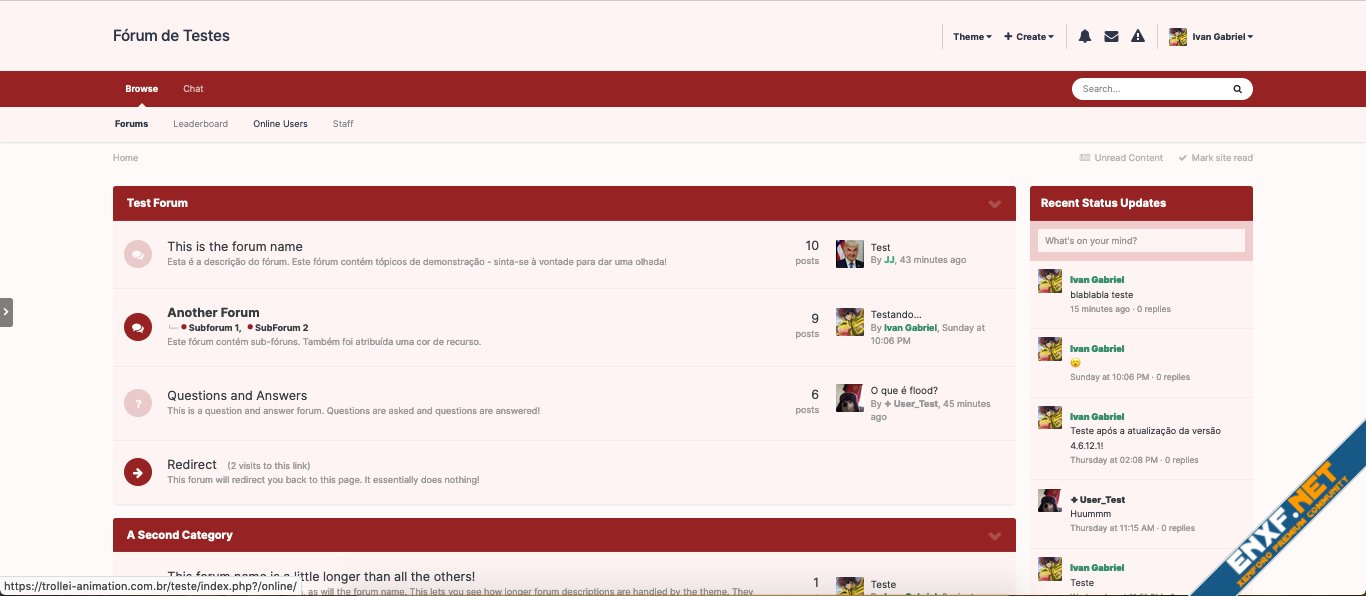Click the first forum's speech bubble icon
This screenshot has height=596, width=1366.
coord(138,254)
